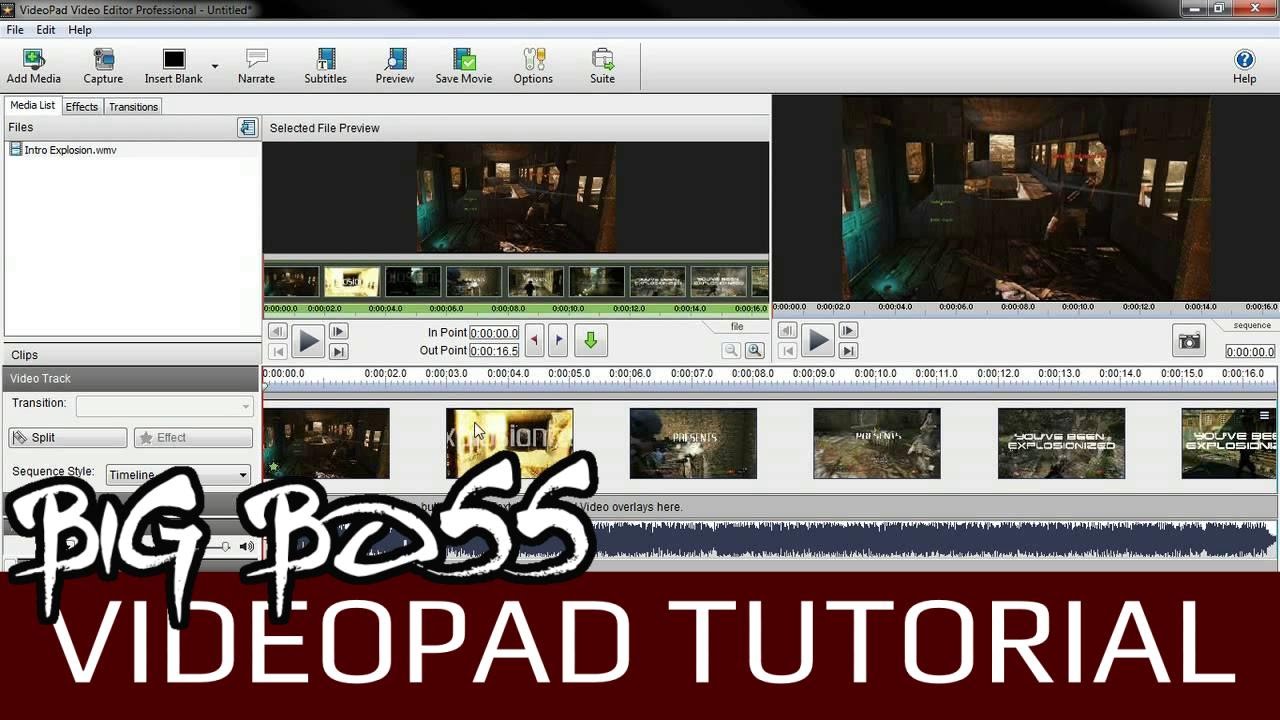Open the Edit menu
Image resolution: width=1280 pixels, height=720 pixels.
pyautogui.click(x=46, y=30)
